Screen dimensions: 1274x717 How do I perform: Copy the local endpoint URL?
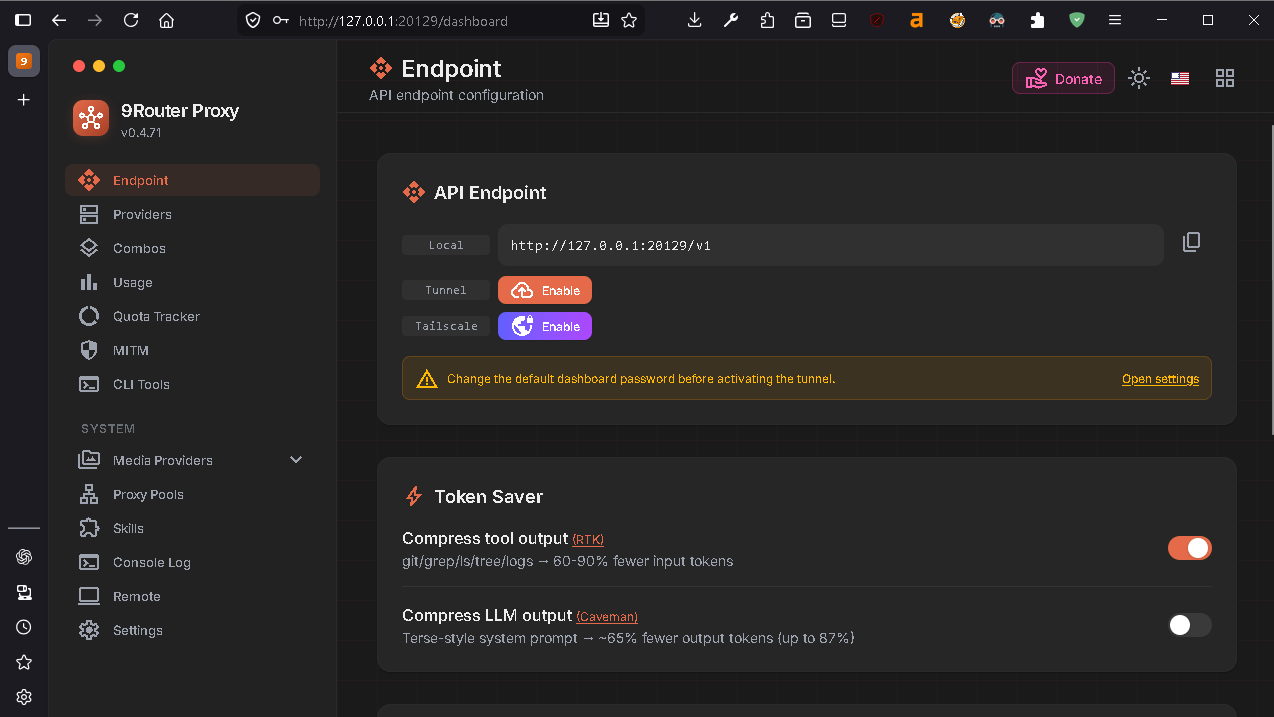coord(1191,243)
